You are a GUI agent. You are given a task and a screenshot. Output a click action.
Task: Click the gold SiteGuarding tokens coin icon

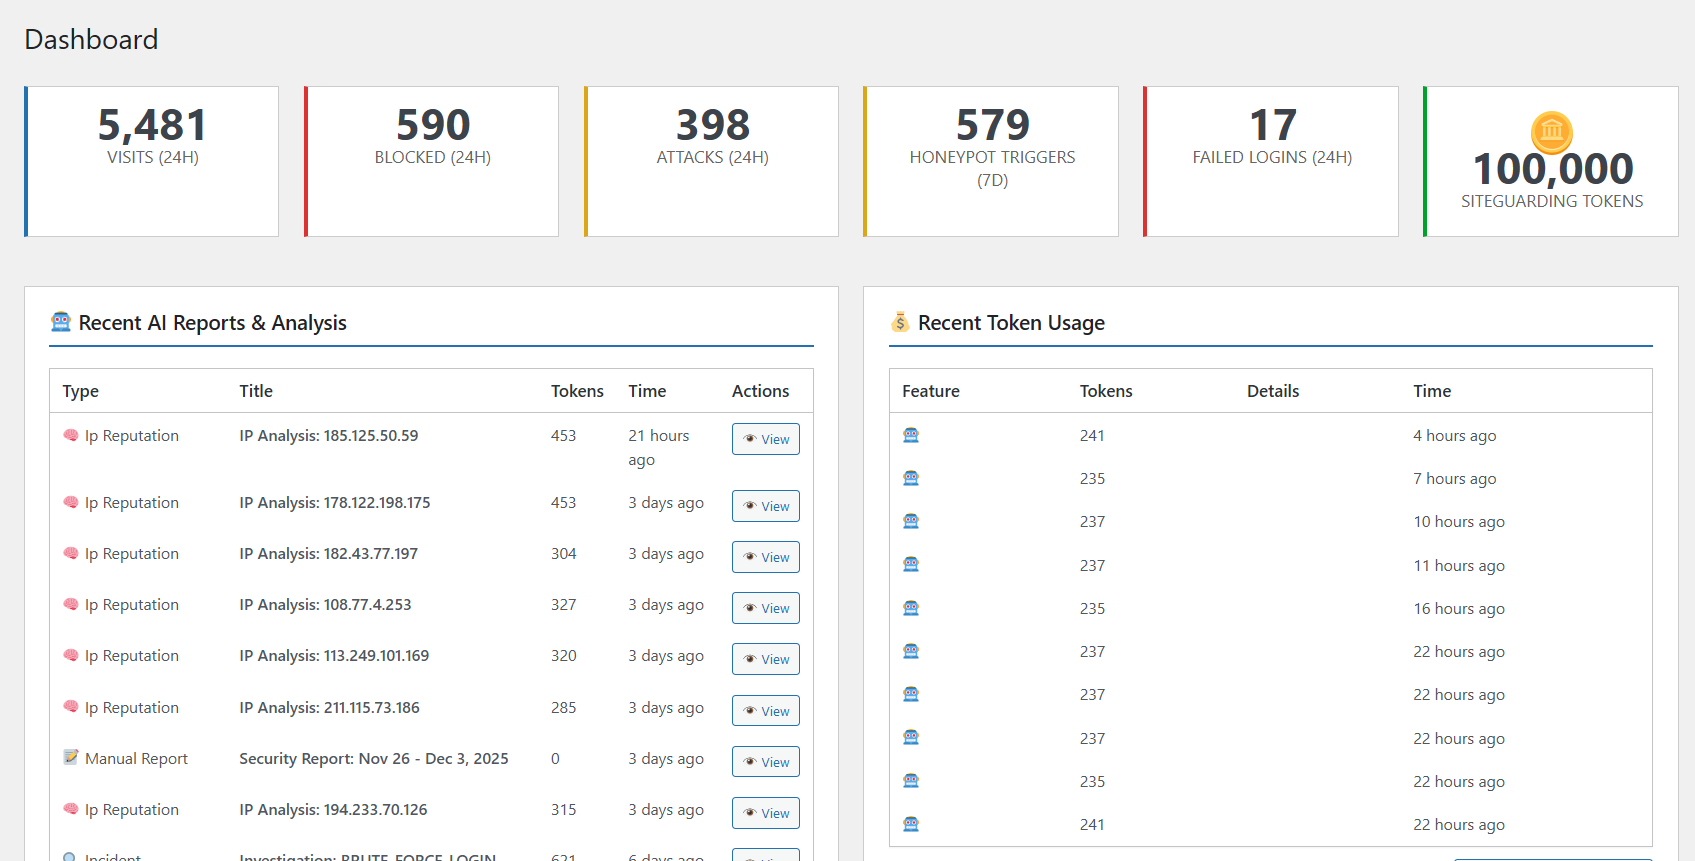[x=1551, y=132]
